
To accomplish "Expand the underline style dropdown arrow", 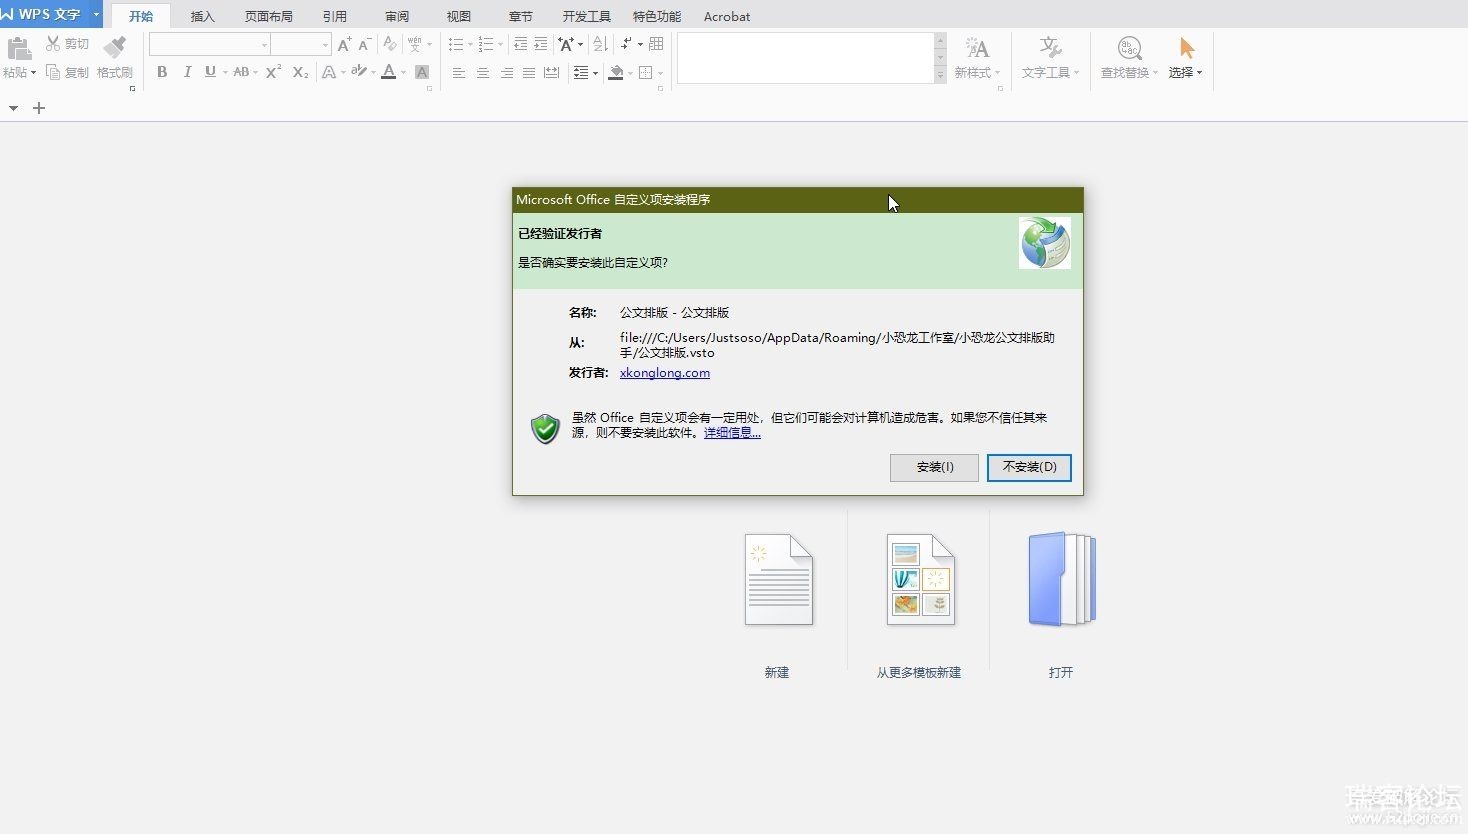I will tap(225, 73).
